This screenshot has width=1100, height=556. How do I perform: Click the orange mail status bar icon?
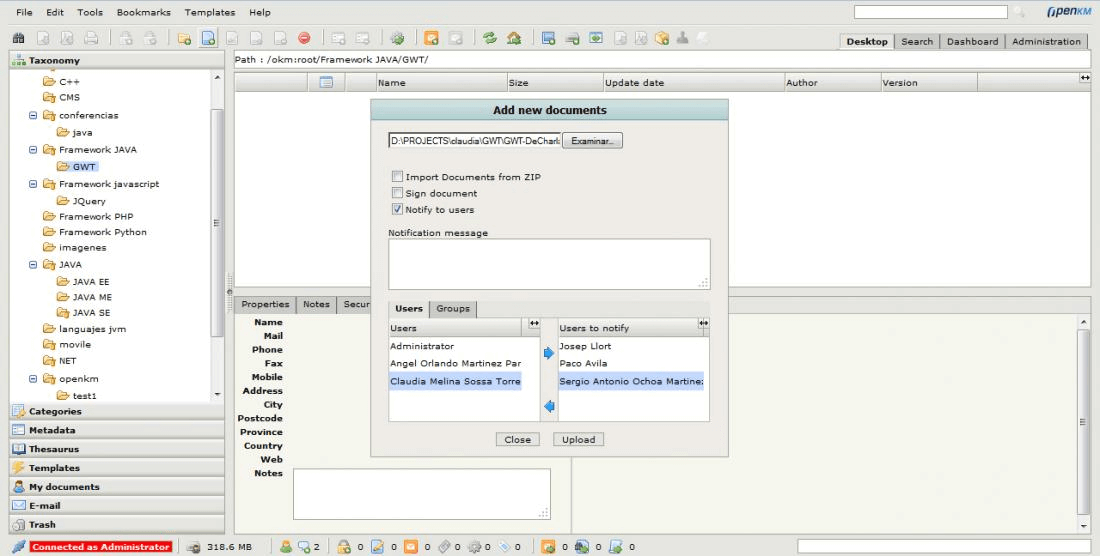(410, 547)
